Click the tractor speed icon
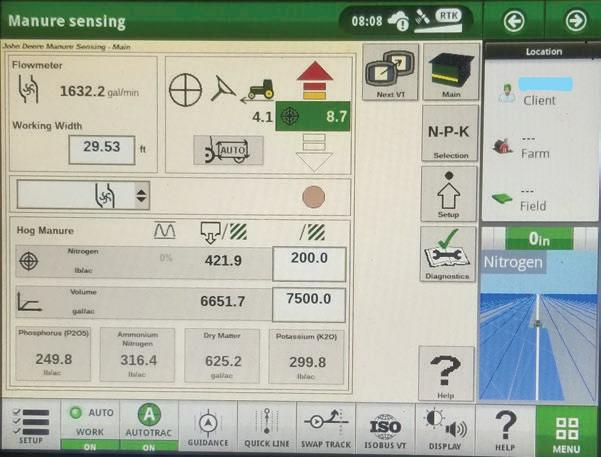The width and height of the screenshot is (601, 457). [x=258, y=91]
